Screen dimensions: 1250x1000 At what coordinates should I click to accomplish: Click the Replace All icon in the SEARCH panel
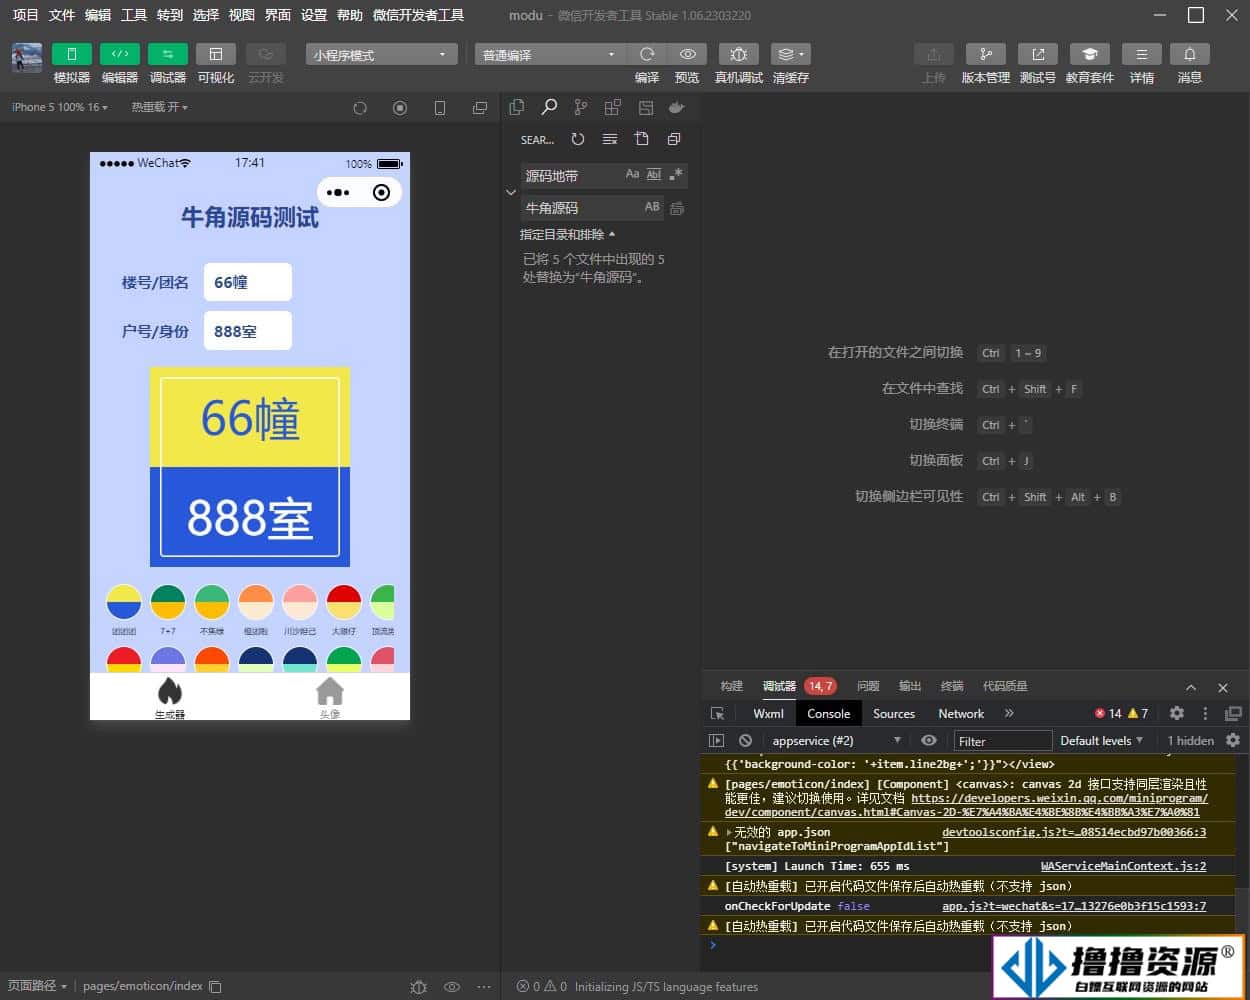pos(677,208)
